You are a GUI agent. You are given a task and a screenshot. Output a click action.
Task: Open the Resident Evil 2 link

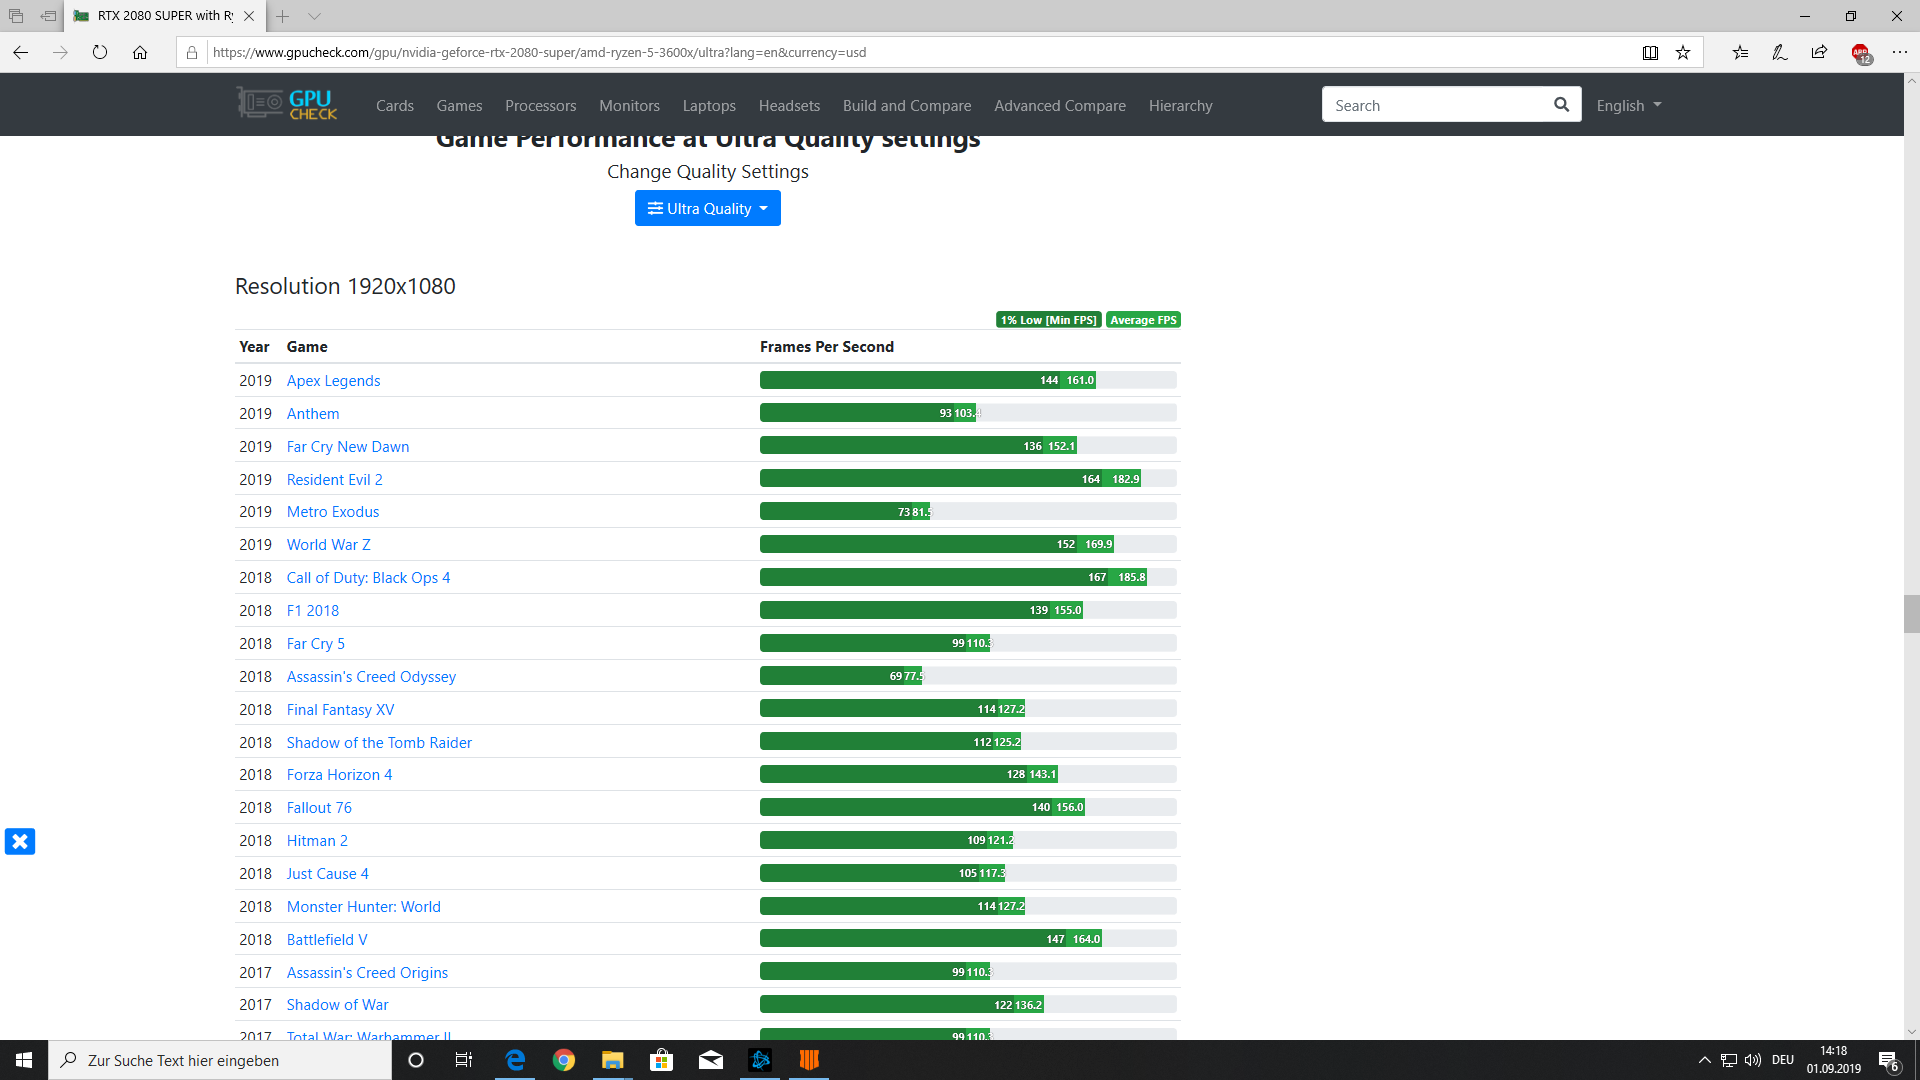pyautogui.click(x=335, y=479)
